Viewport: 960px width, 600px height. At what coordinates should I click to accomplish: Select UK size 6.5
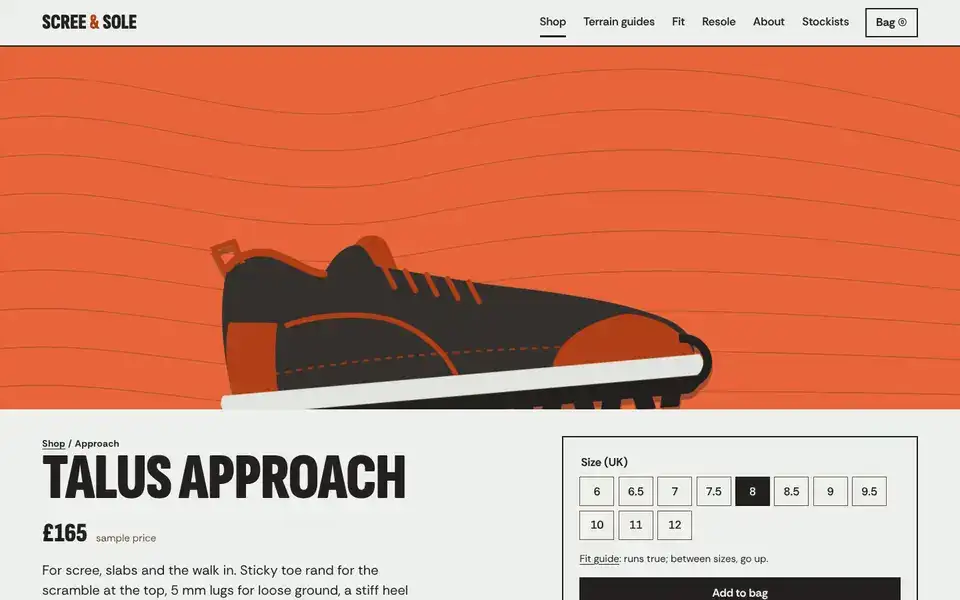click(636, 491)
